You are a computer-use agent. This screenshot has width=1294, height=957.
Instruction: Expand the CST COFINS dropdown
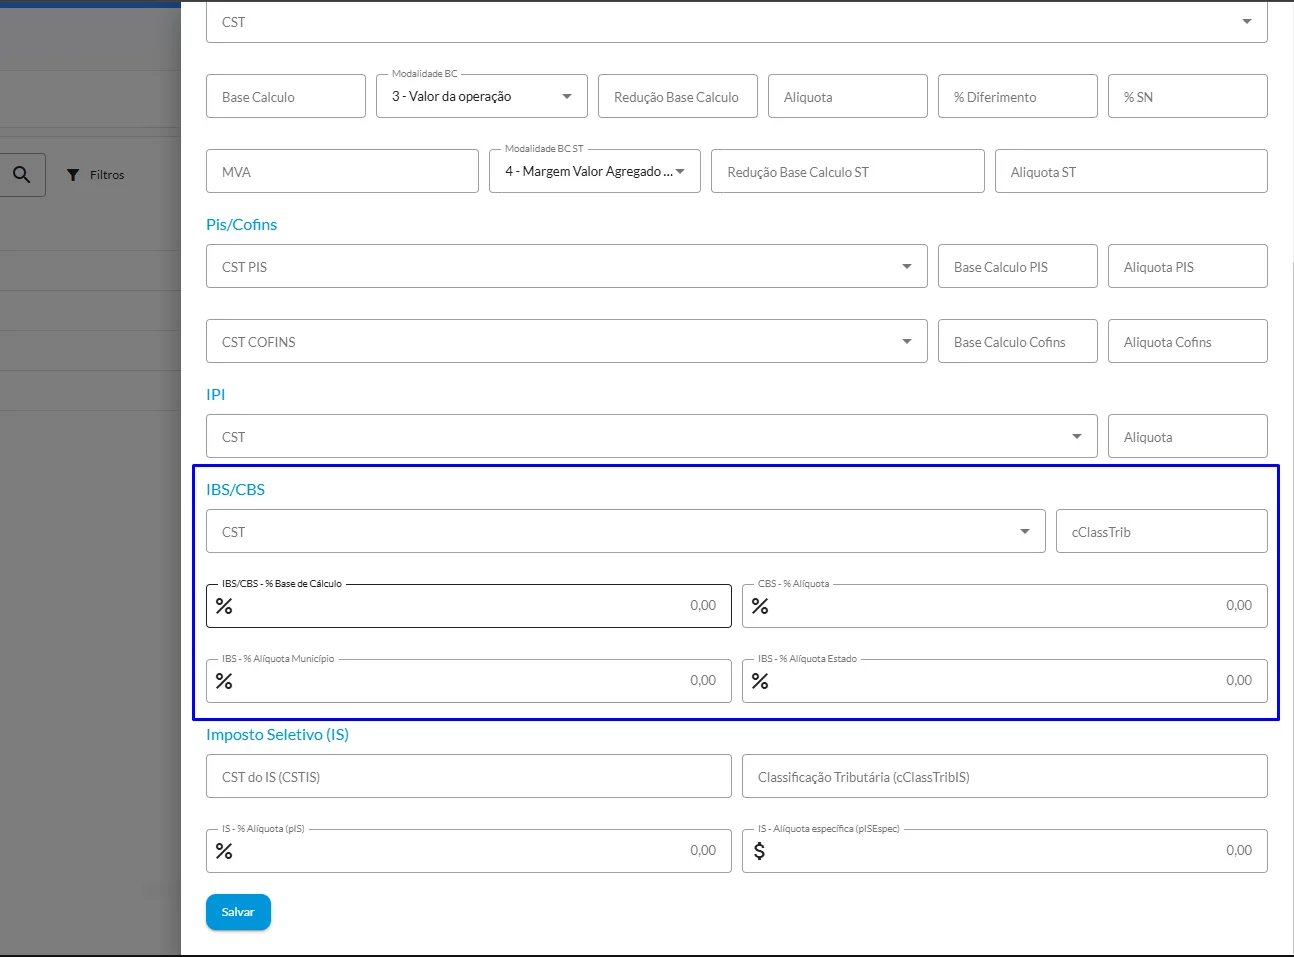tap(567, 341)
